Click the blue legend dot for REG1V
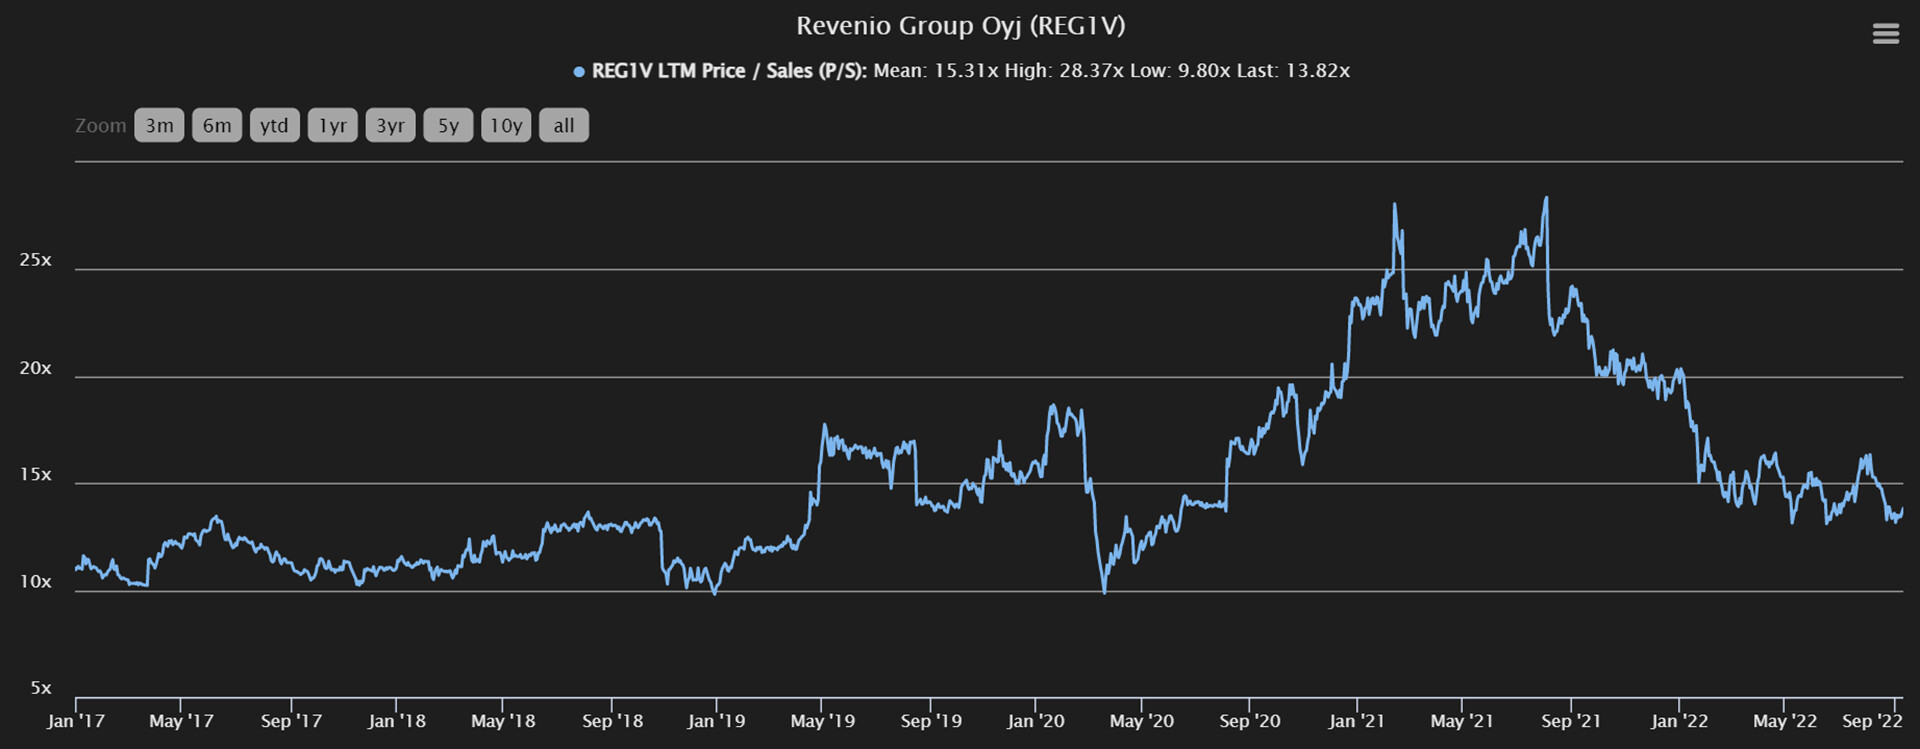 click(x=579, y=72)
